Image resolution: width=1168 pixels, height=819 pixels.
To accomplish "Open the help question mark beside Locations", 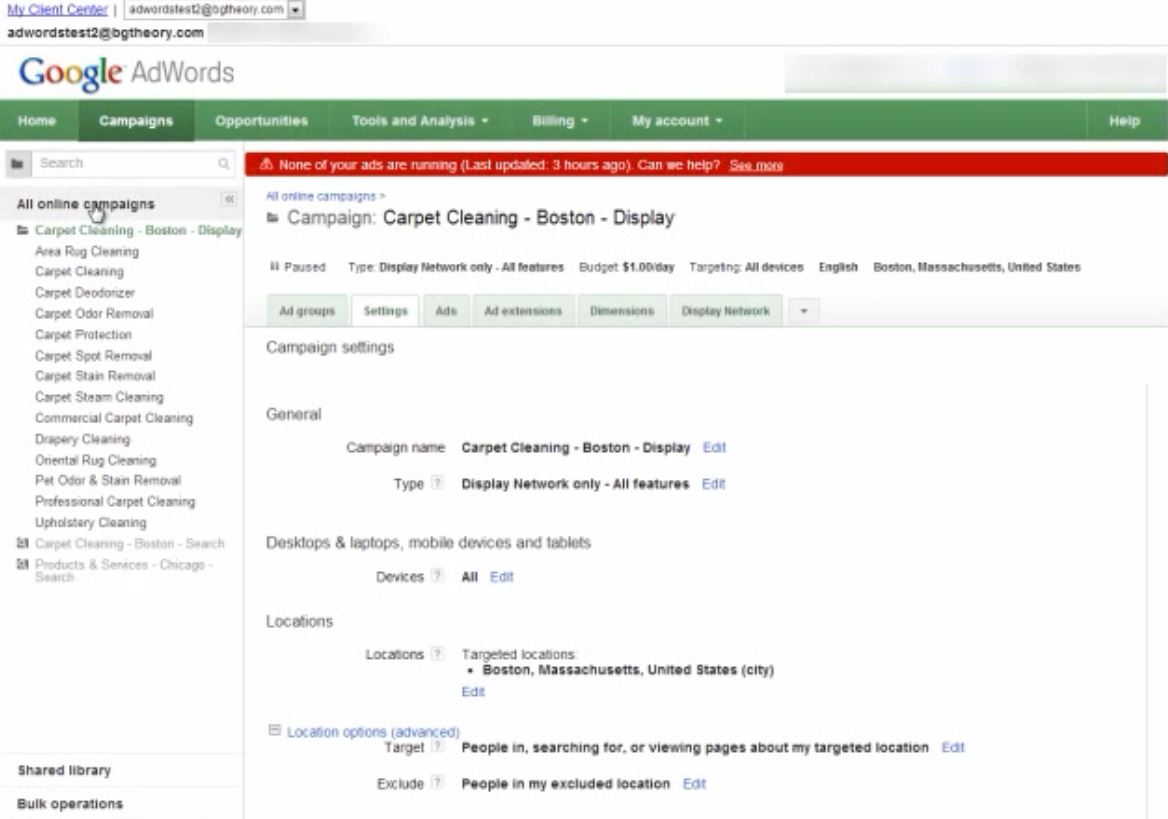I will [437, 654].
